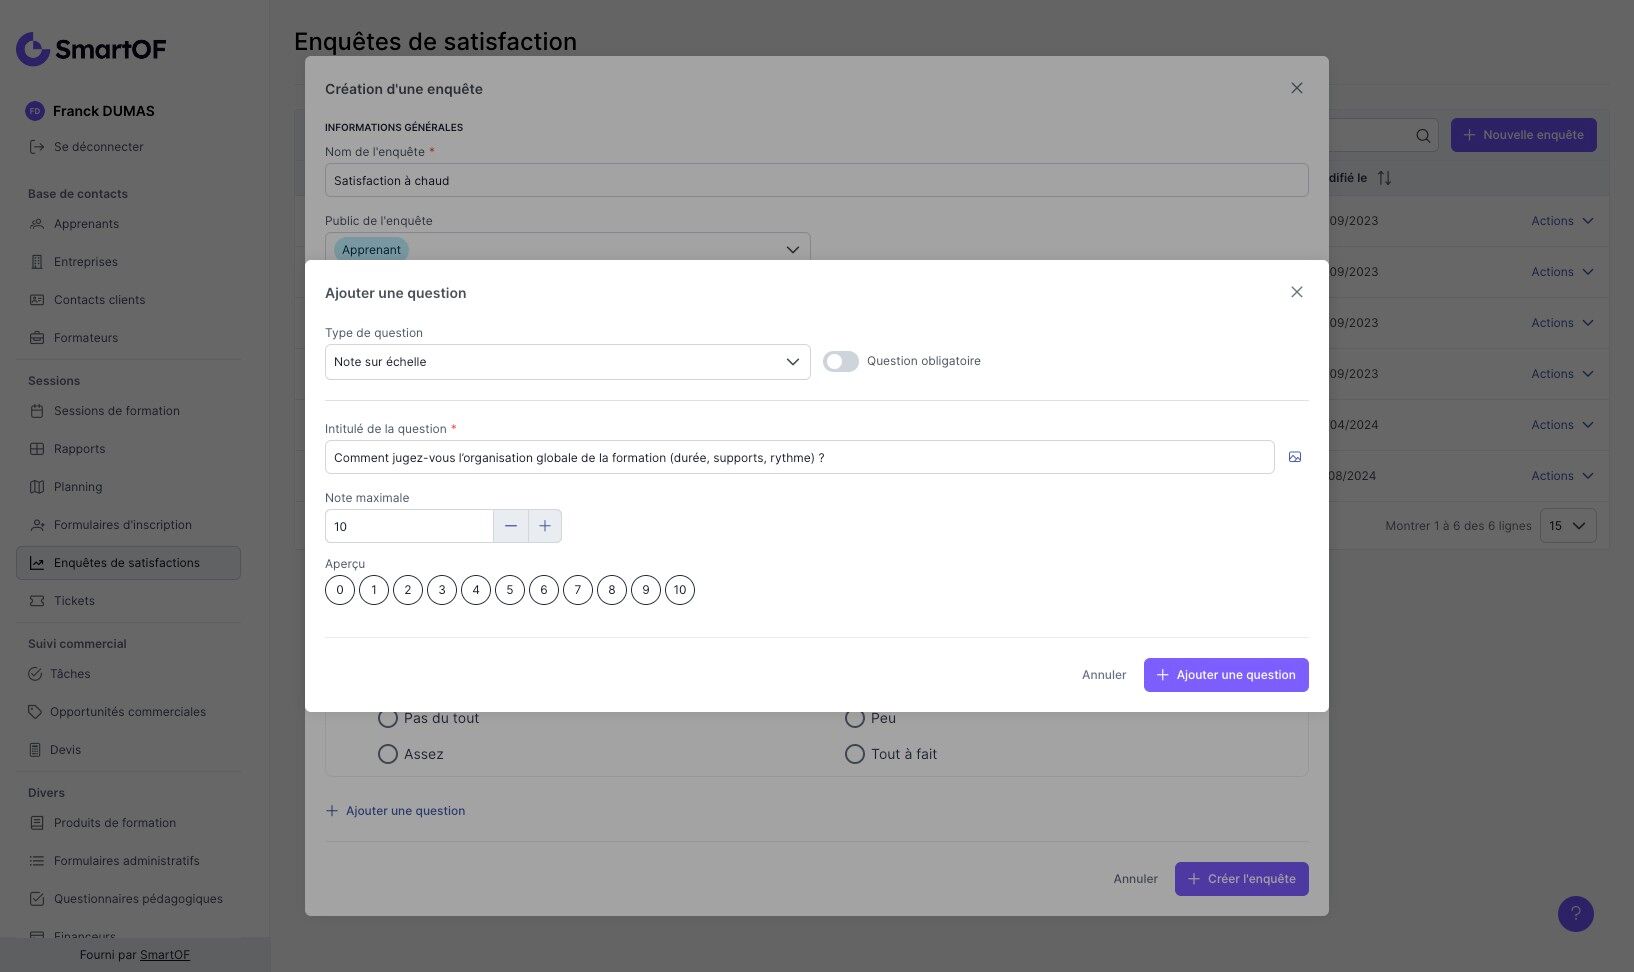Click the Intitulé de la question field
1634x972 pixels.
point(799,458)
